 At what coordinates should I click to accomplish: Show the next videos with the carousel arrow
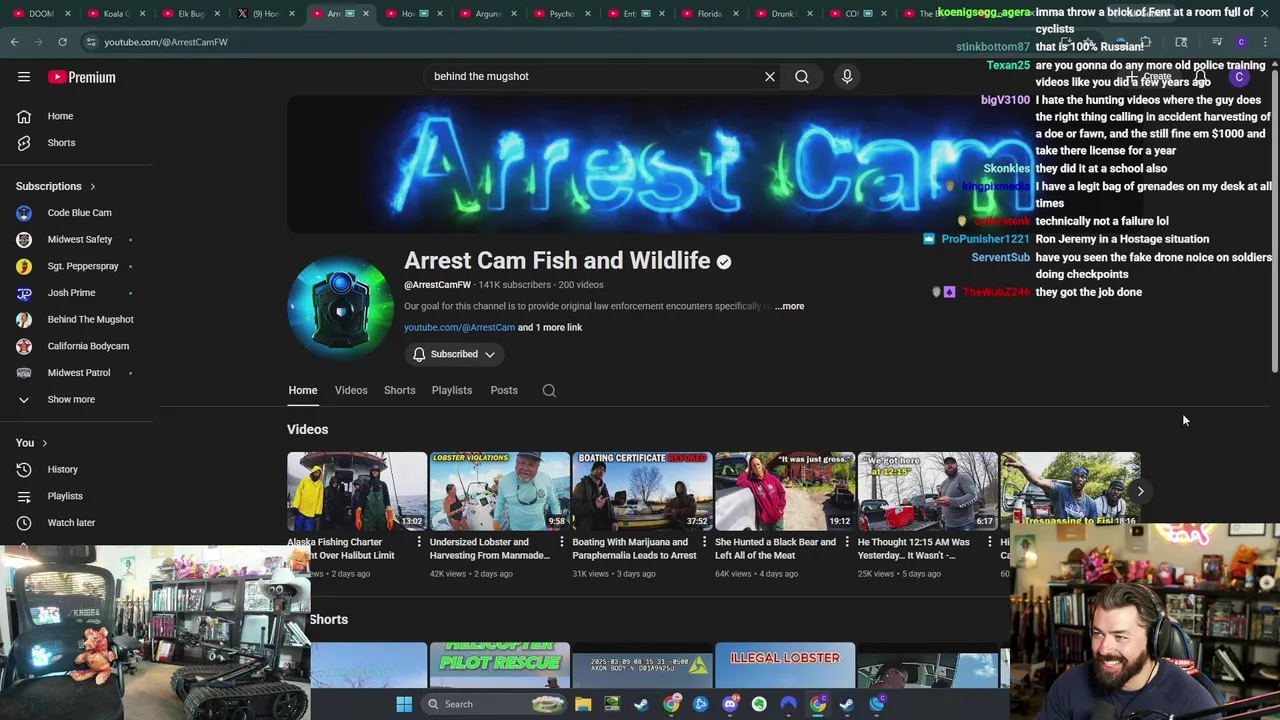coord(1140,491)
